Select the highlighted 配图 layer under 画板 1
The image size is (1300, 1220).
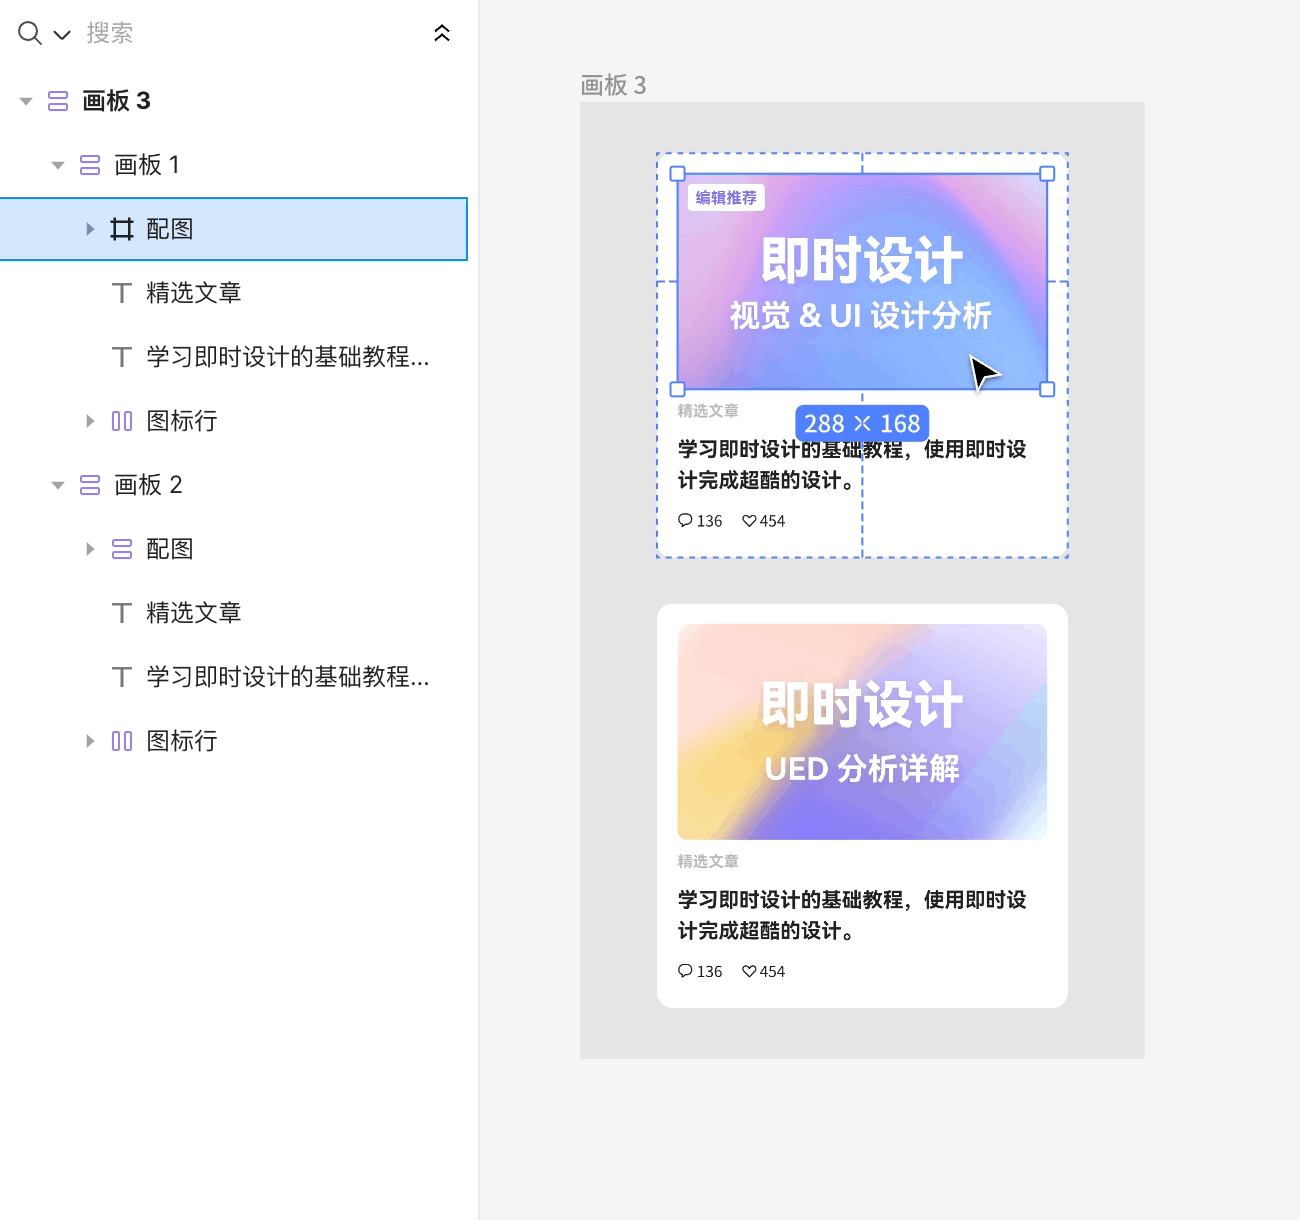(x=233, y=229)
